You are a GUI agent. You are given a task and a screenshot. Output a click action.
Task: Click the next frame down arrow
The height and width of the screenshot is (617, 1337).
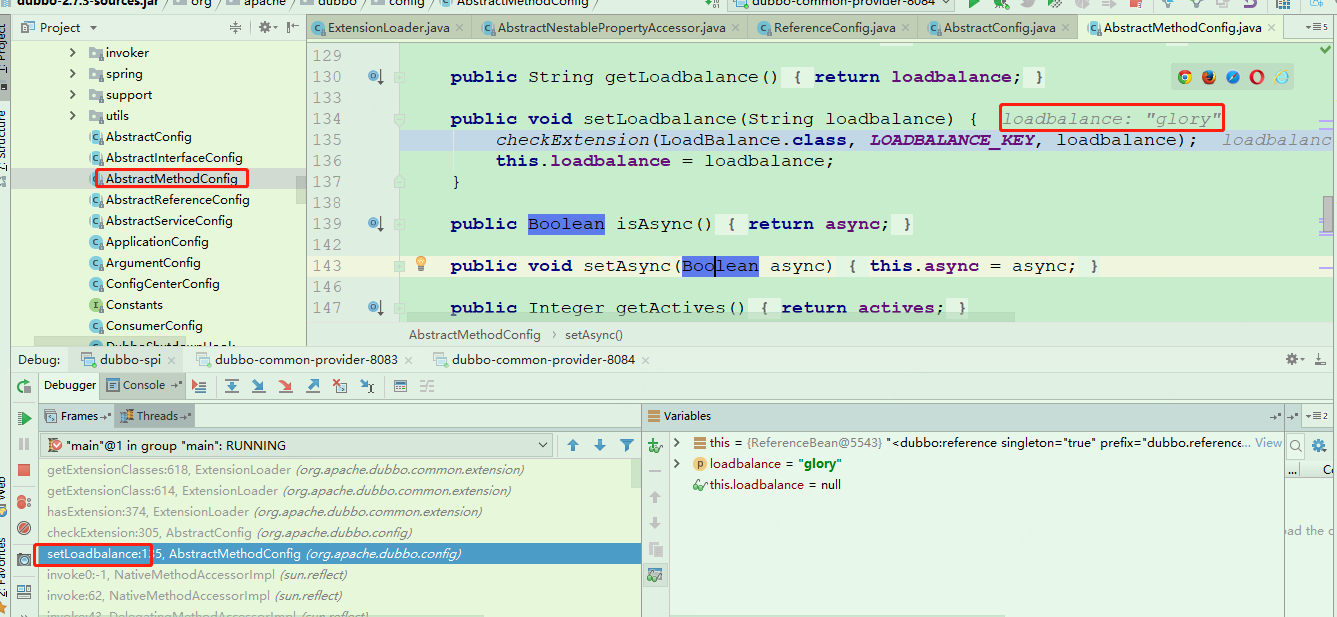pyautogui.click(x=600, y=445)
